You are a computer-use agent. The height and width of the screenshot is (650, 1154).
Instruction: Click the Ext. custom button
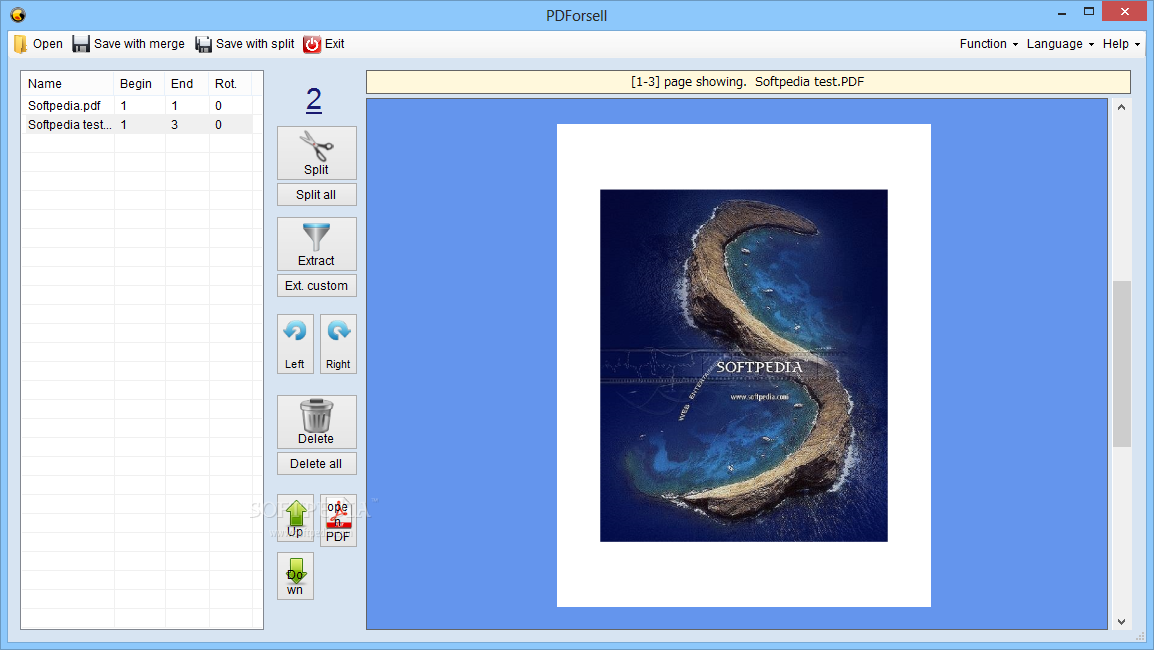pyautogui.click(x=316, y=286)
